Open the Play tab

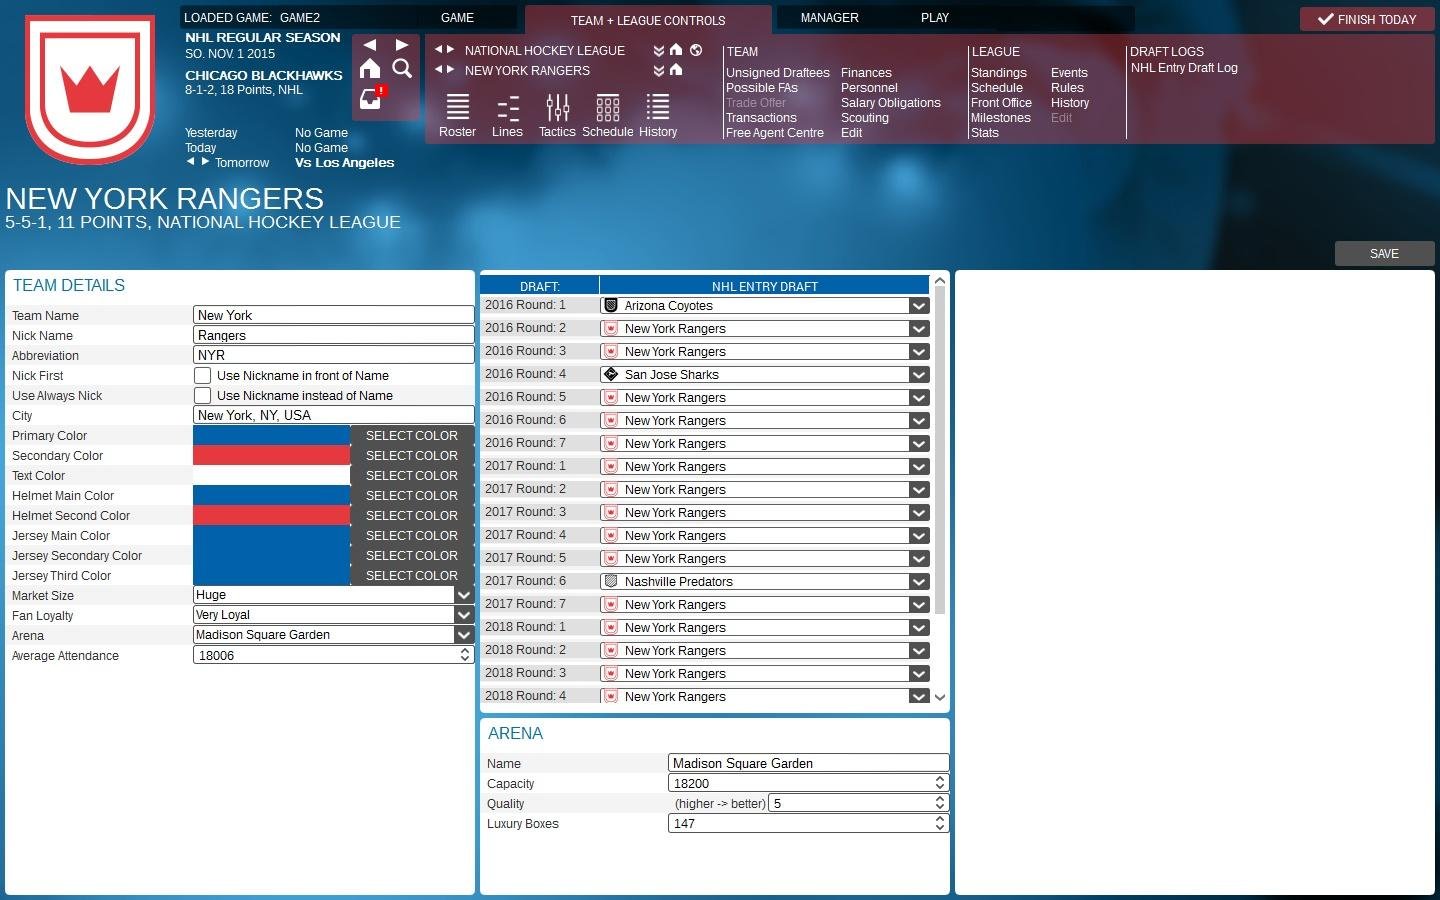tap(934, 17)
